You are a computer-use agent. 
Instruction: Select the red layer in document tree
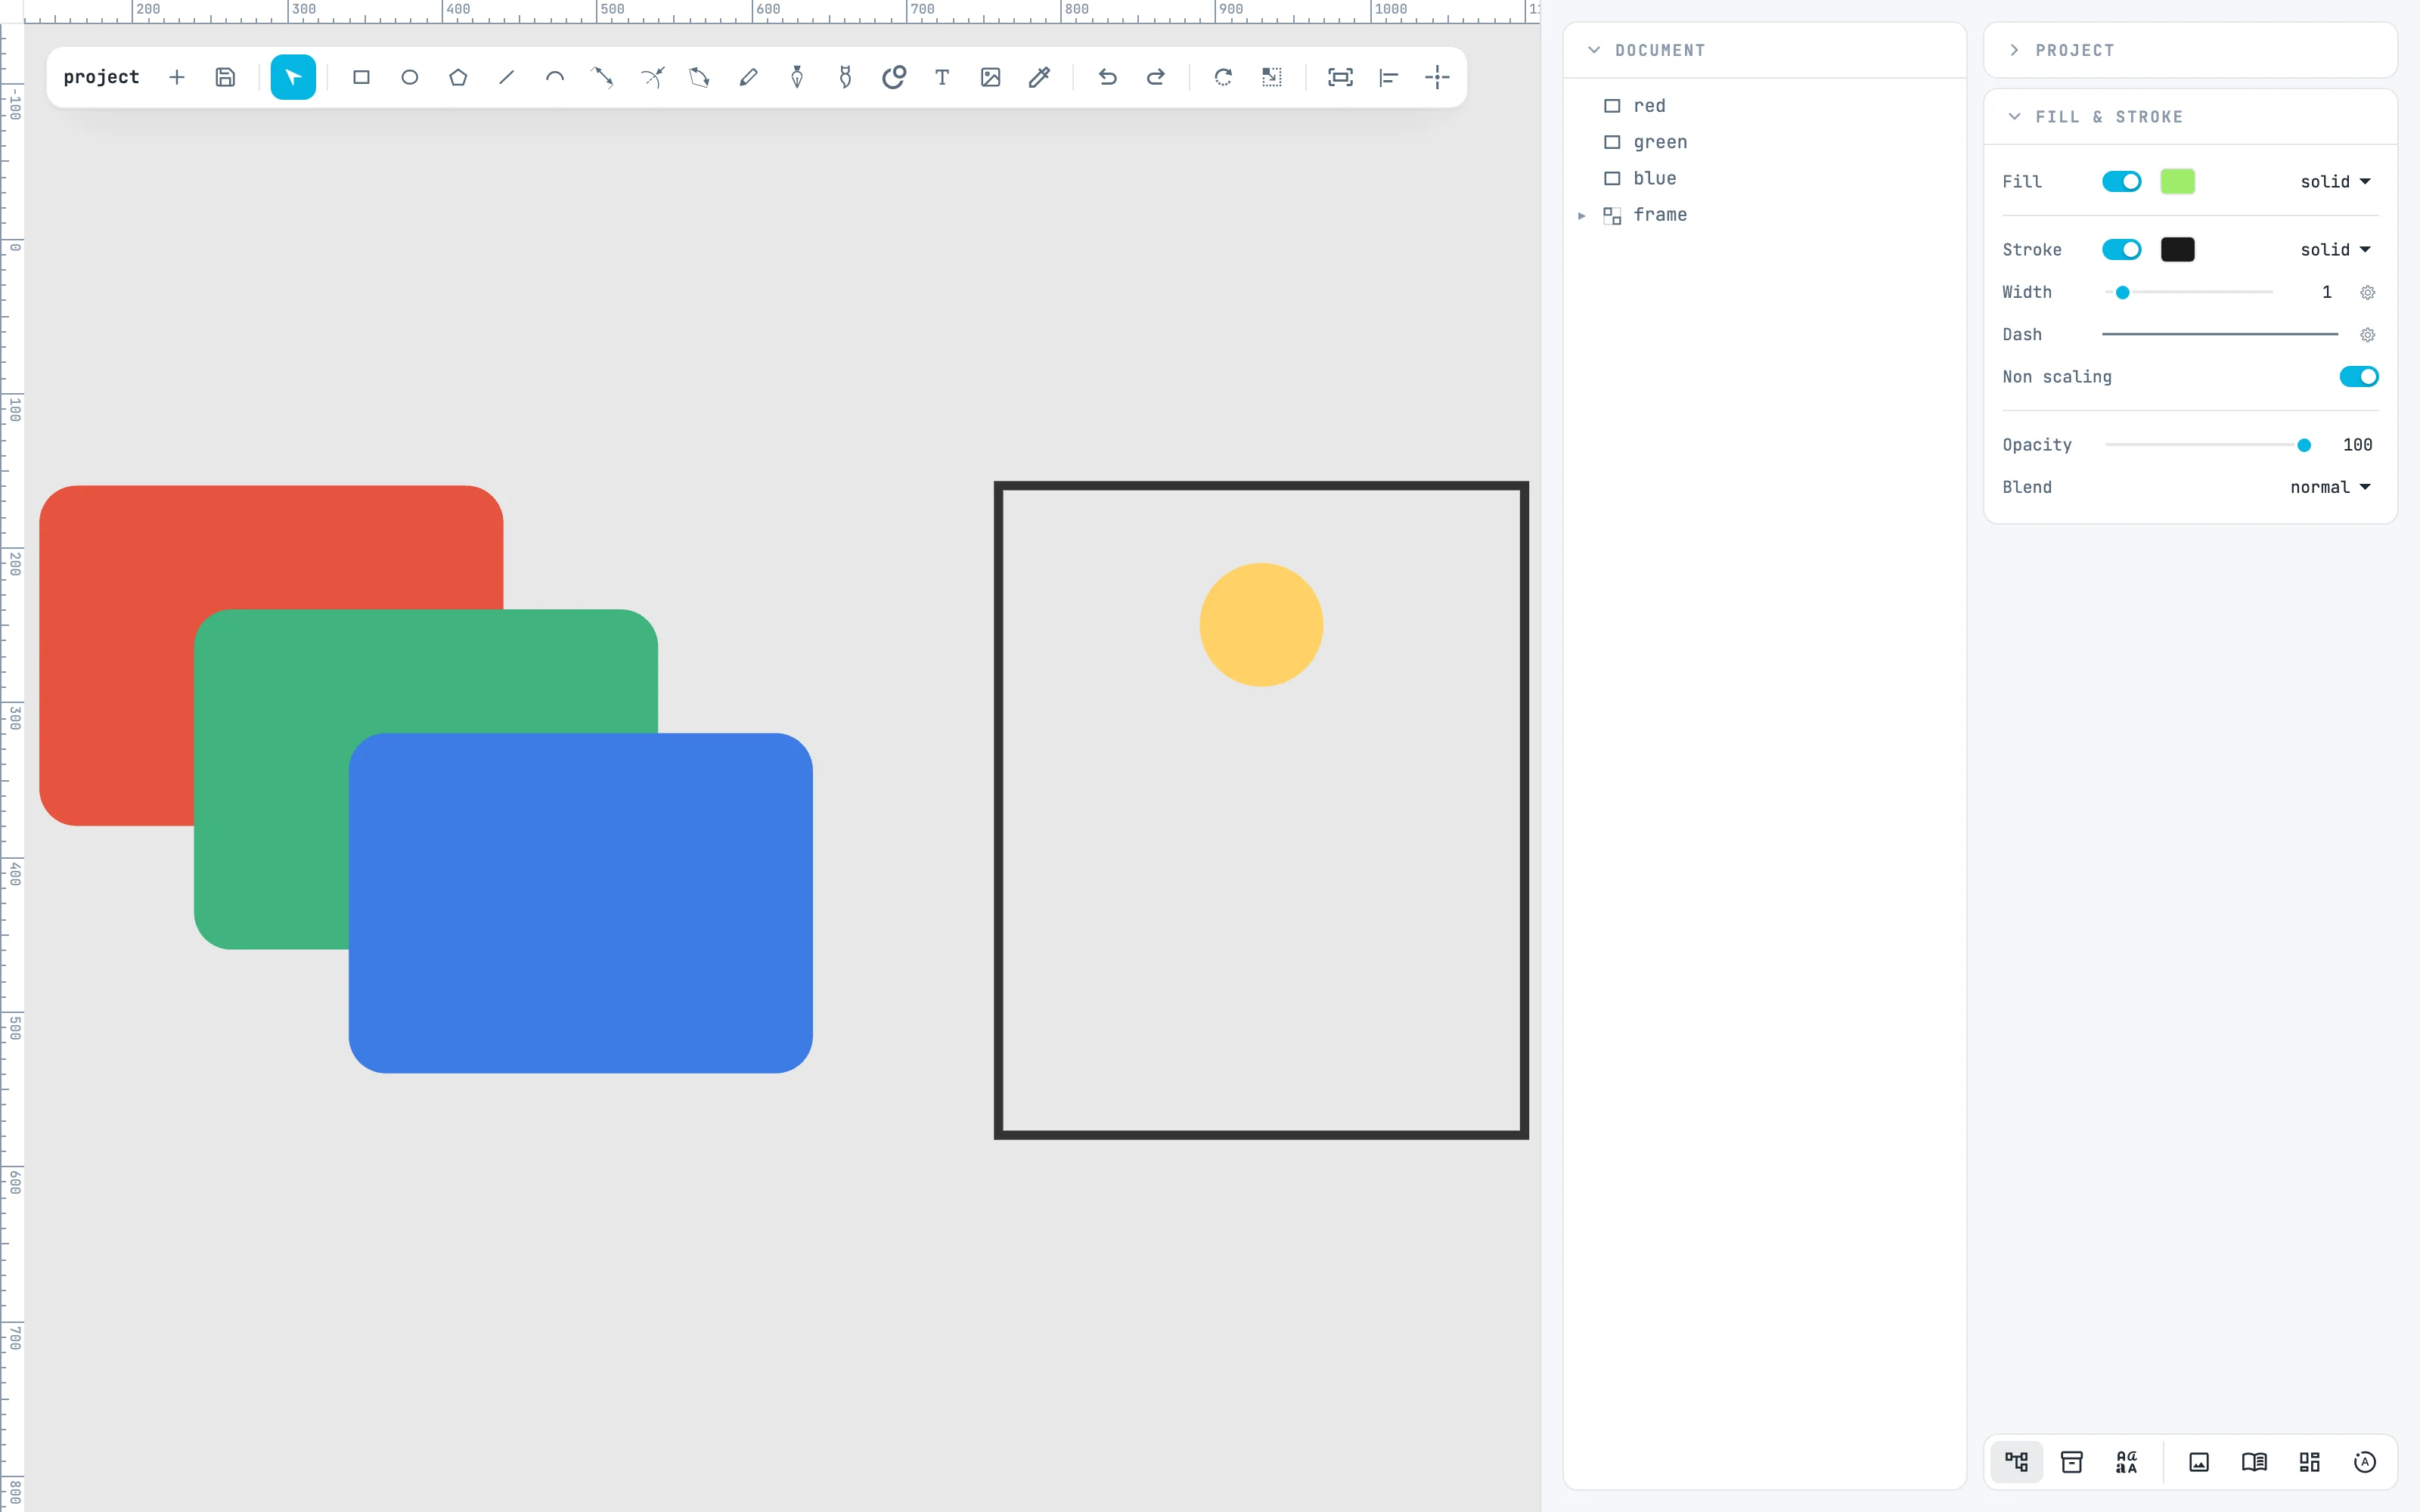(x=1765, y=106)
